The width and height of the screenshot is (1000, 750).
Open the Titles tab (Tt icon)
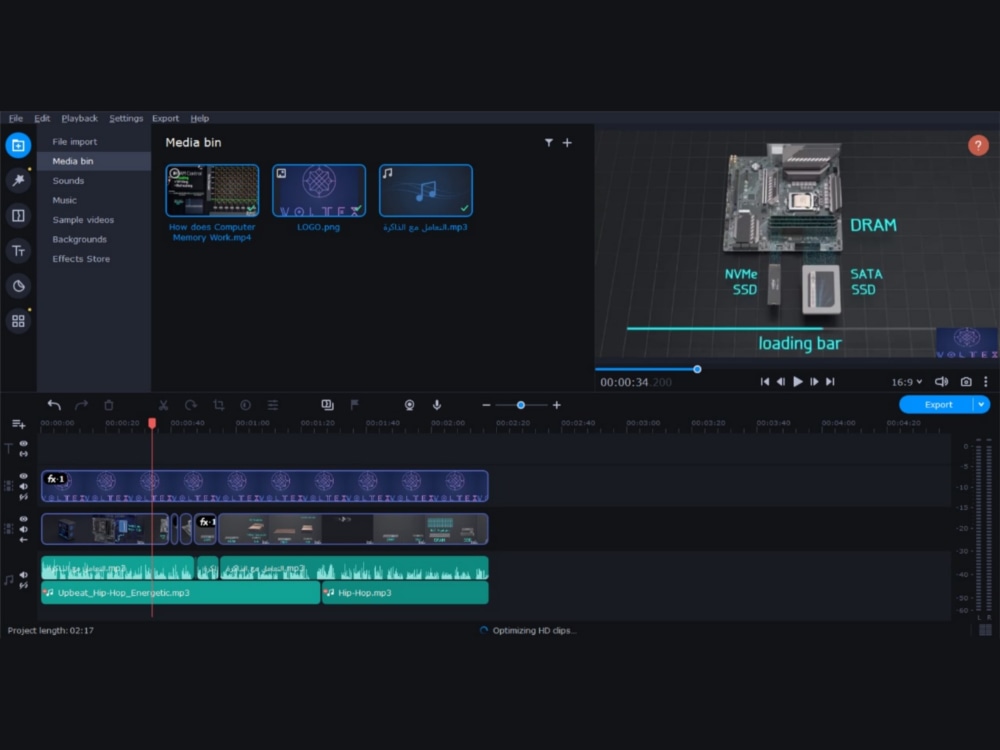click(x=18, y=251)
